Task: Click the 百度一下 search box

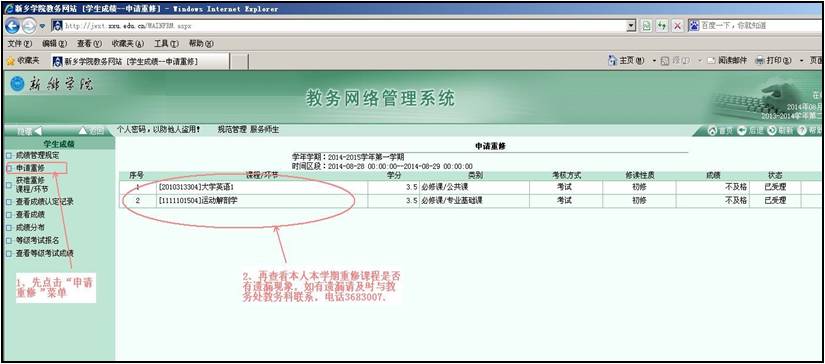Action: [x=762, y=25]
